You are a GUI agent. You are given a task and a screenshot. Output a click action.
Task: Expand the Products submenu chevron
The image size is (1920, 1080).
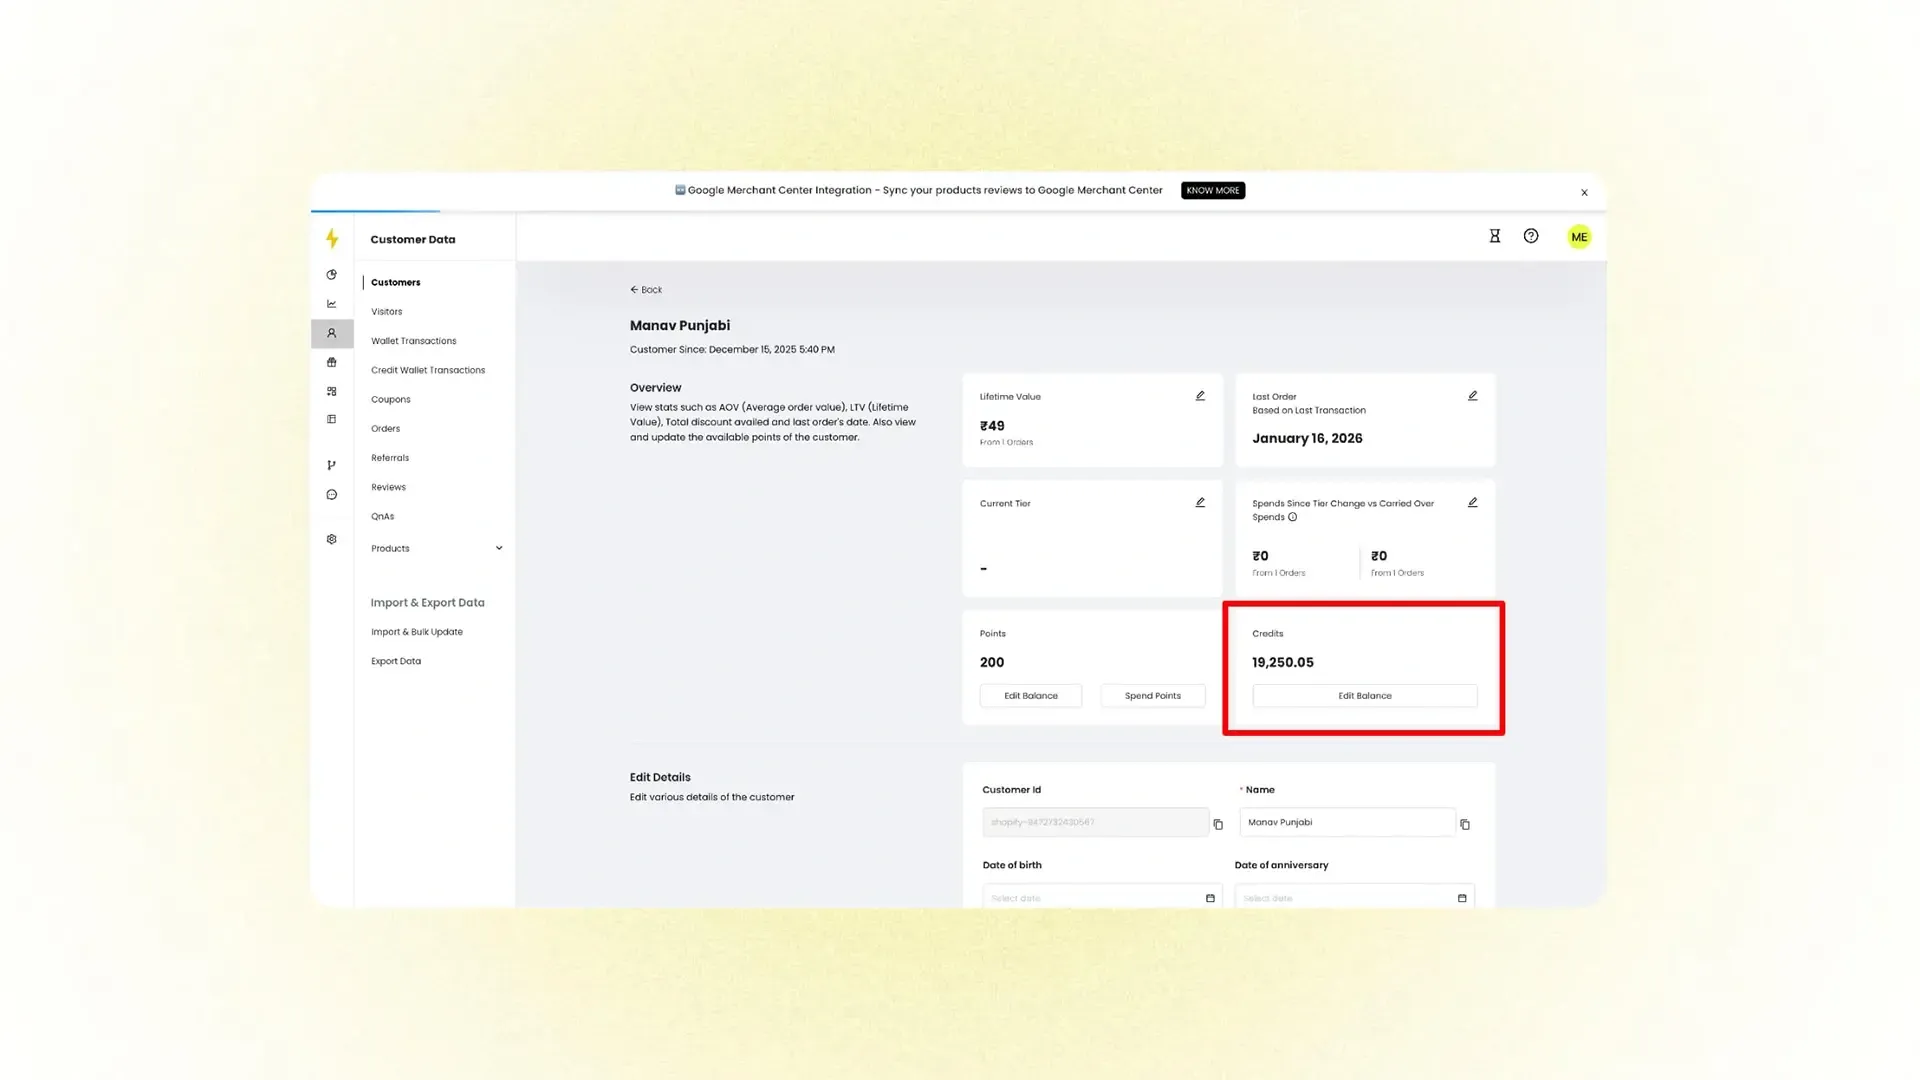click(499, 548)
